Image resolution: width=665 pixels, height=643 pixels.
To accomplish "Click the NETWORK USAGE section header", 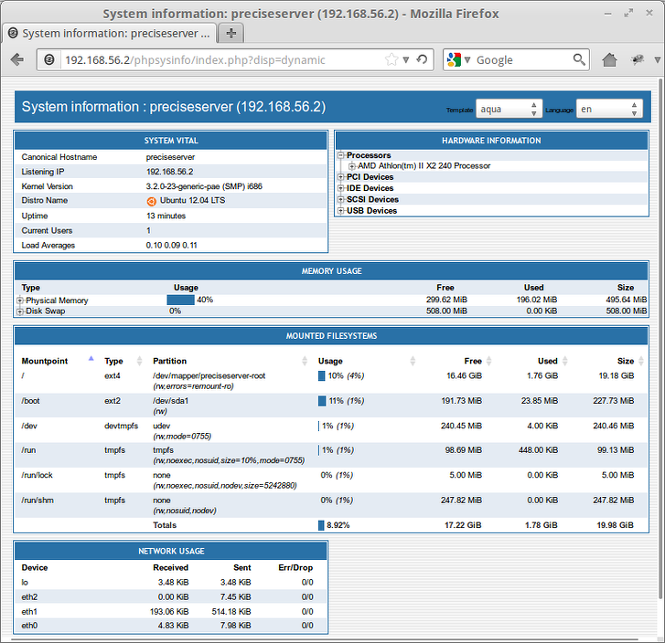I will pyautogui.click(x=171, y=551).
